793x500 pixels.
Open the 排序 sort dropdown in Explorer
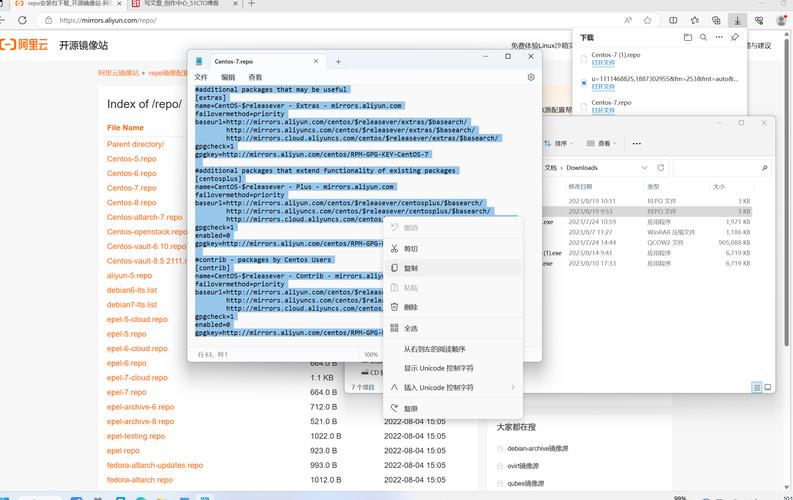558,144
